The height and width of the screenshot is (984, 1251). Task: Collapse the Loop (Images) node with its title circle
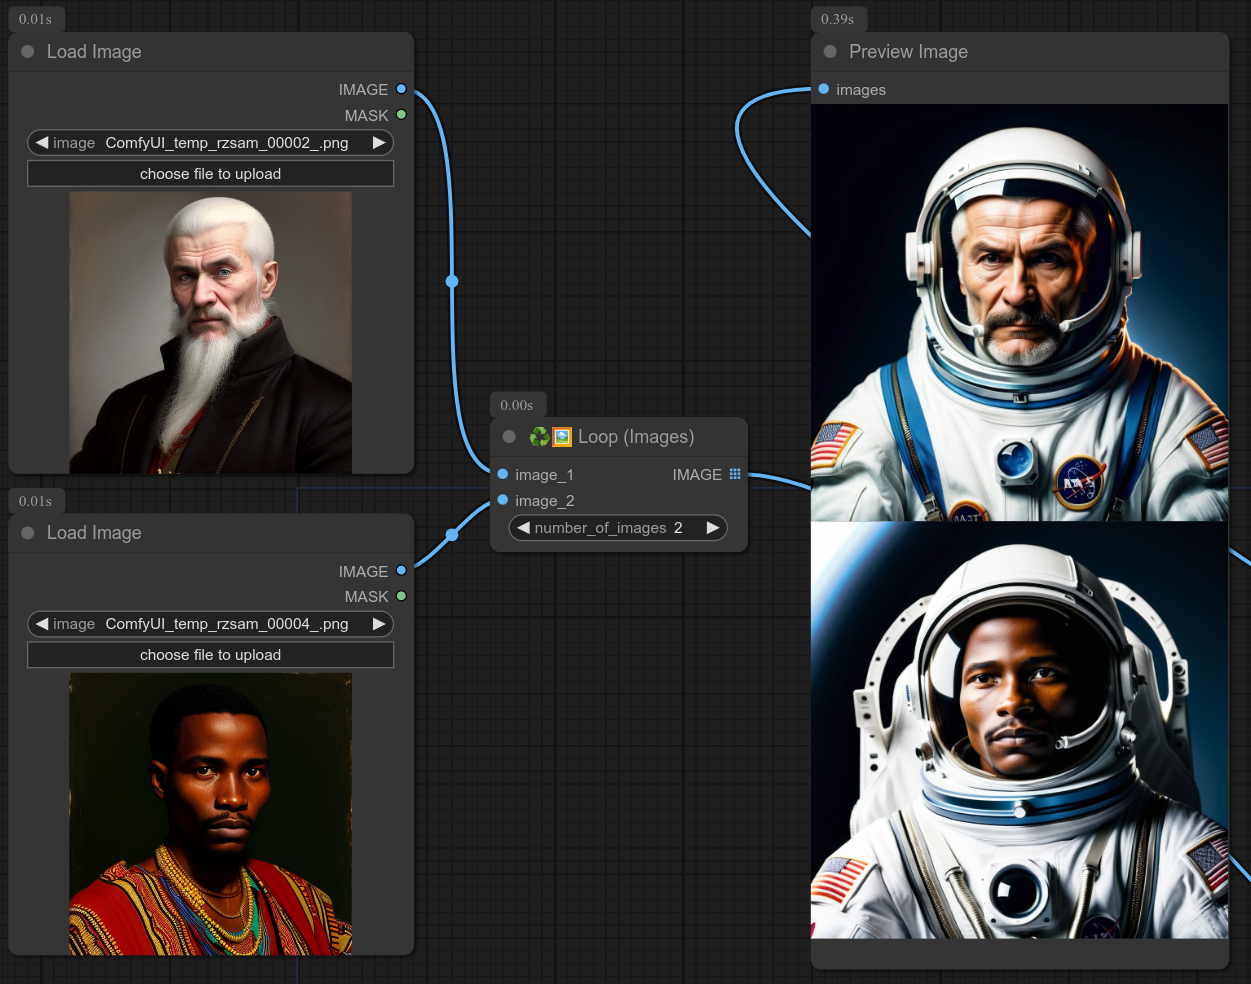(508, 436)
